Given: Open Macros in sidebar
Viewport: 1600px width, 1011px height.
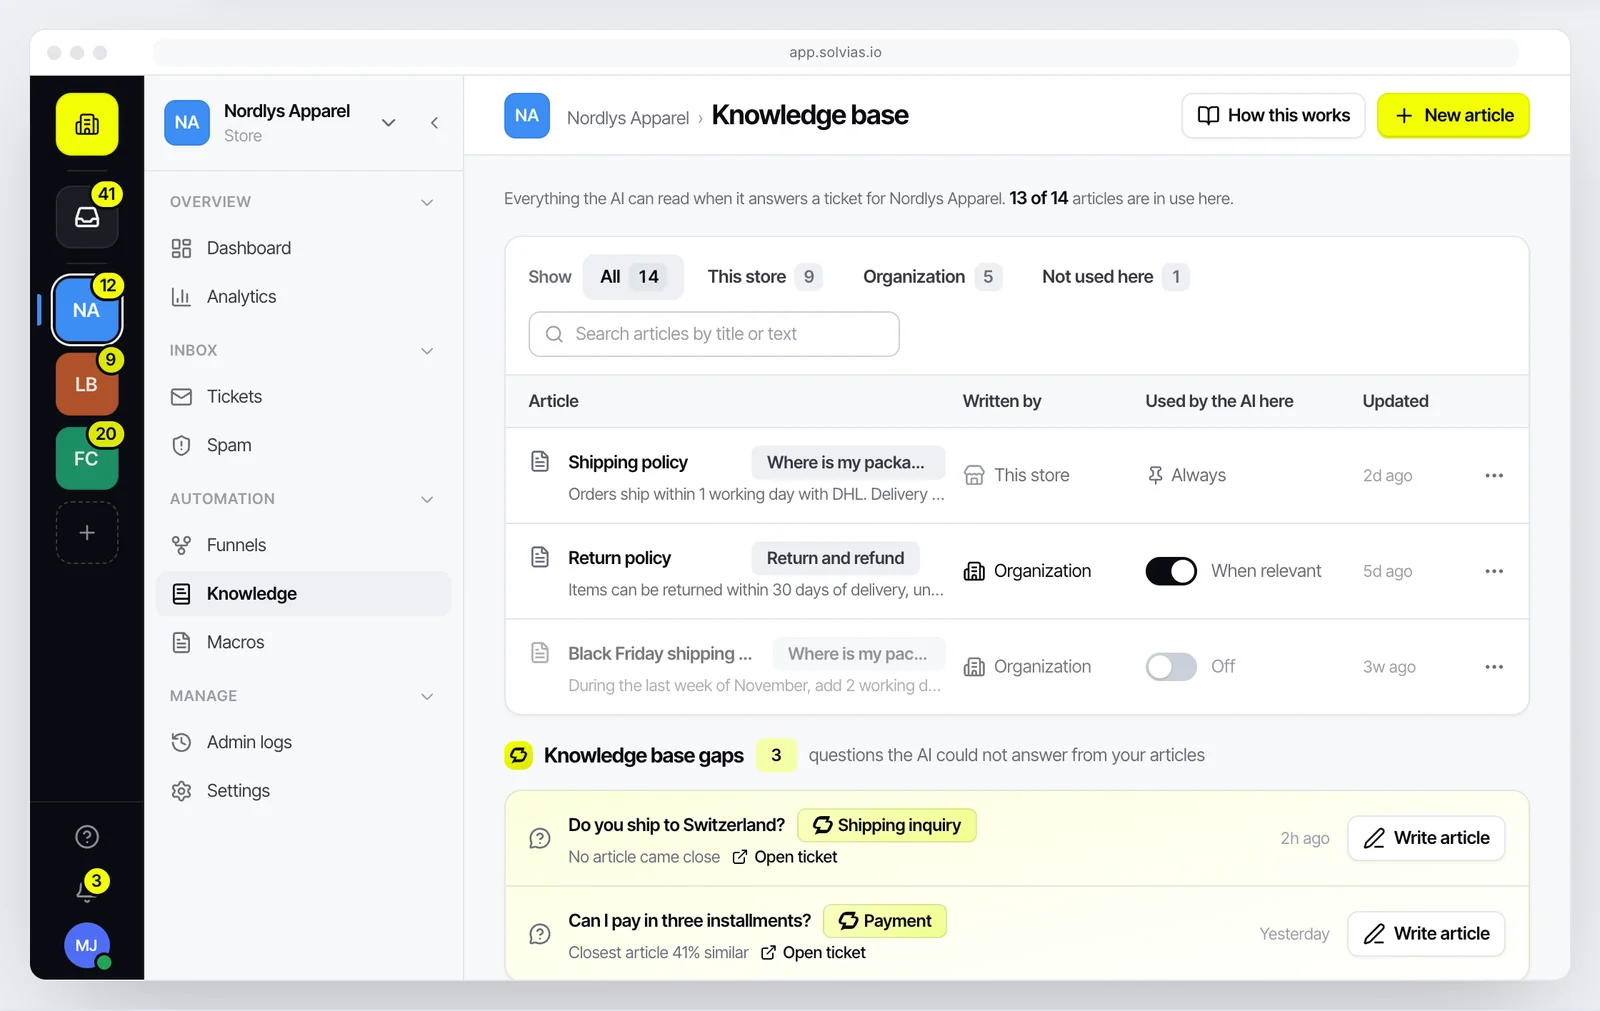Looking at the screenshot, I should pos(303,642).
